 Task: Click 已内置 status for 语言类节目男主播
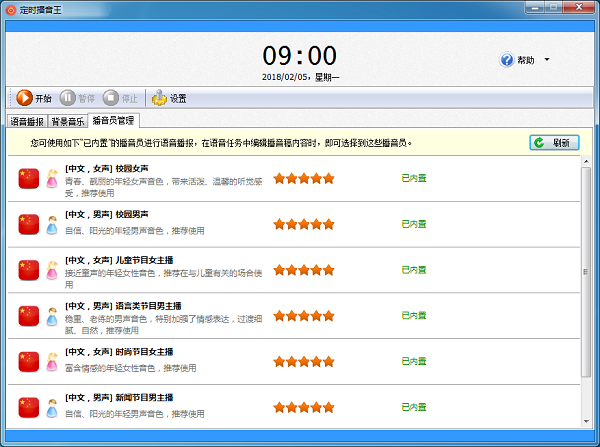414,315
